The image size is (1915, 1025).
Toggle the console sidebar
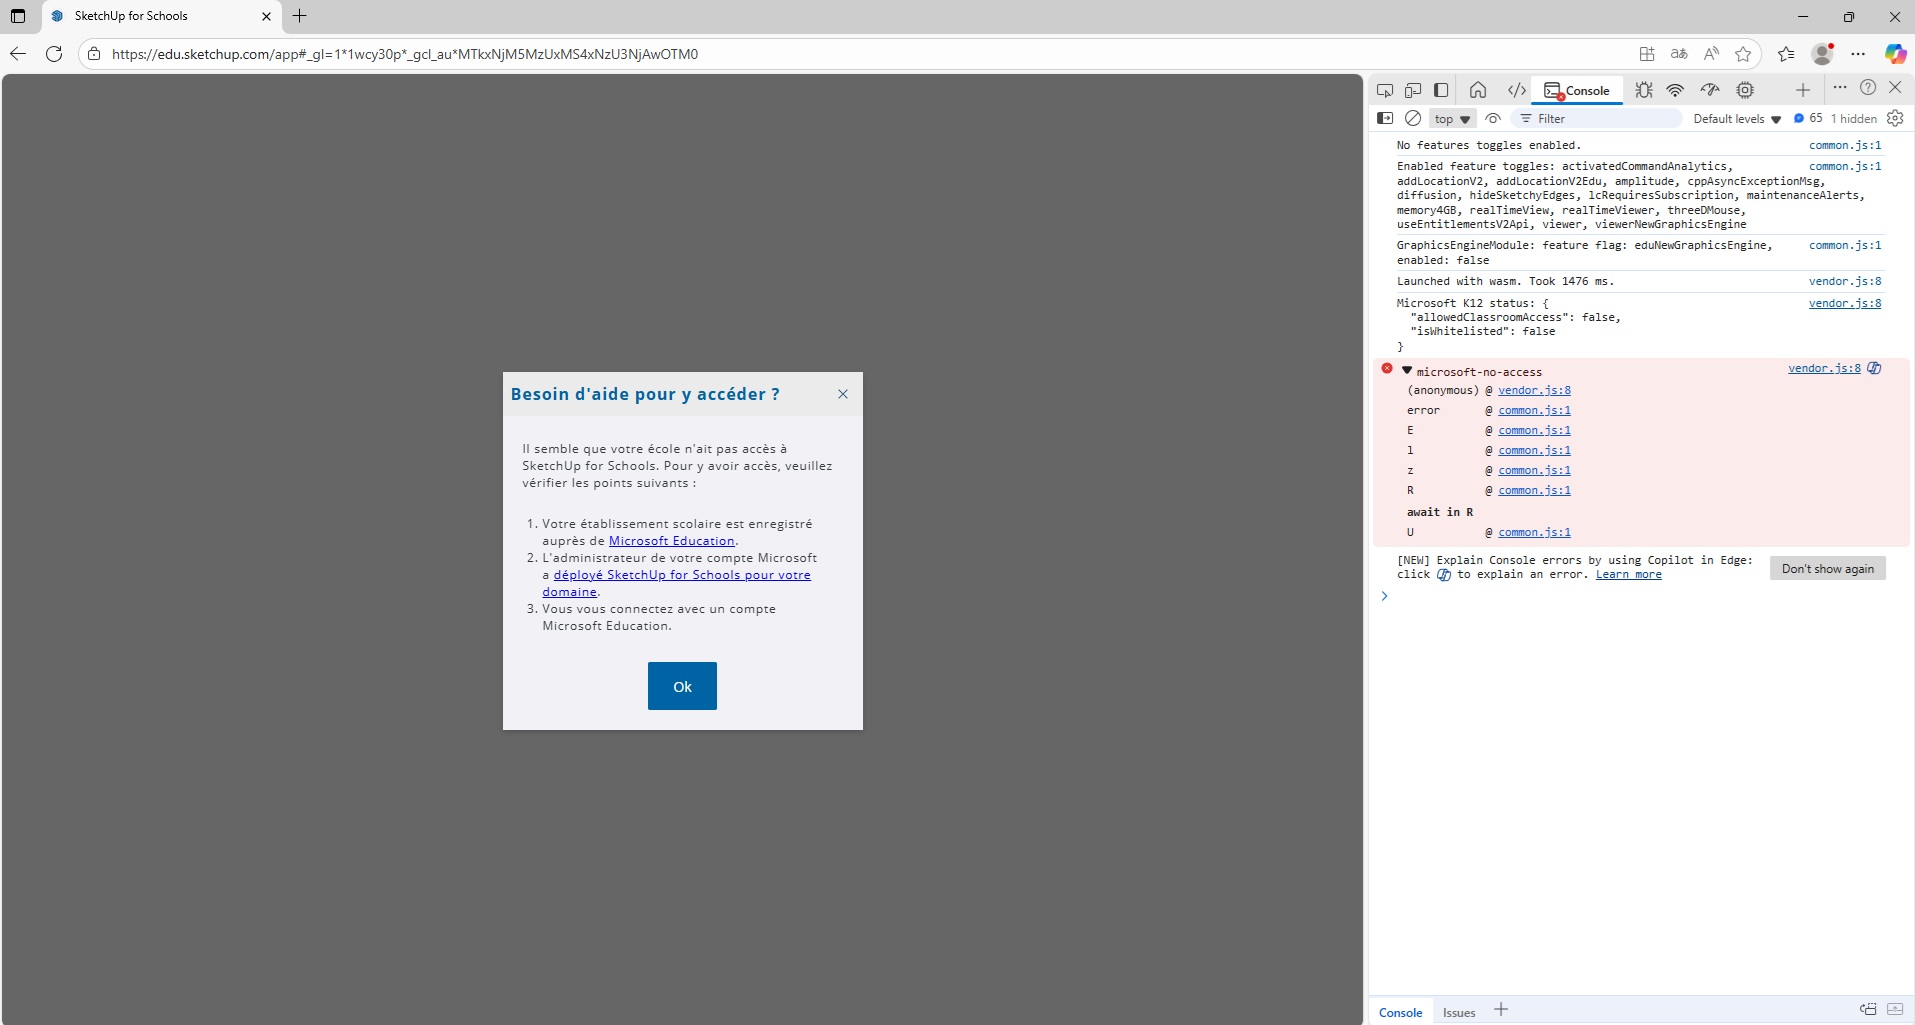click(x=1385, y=118)
